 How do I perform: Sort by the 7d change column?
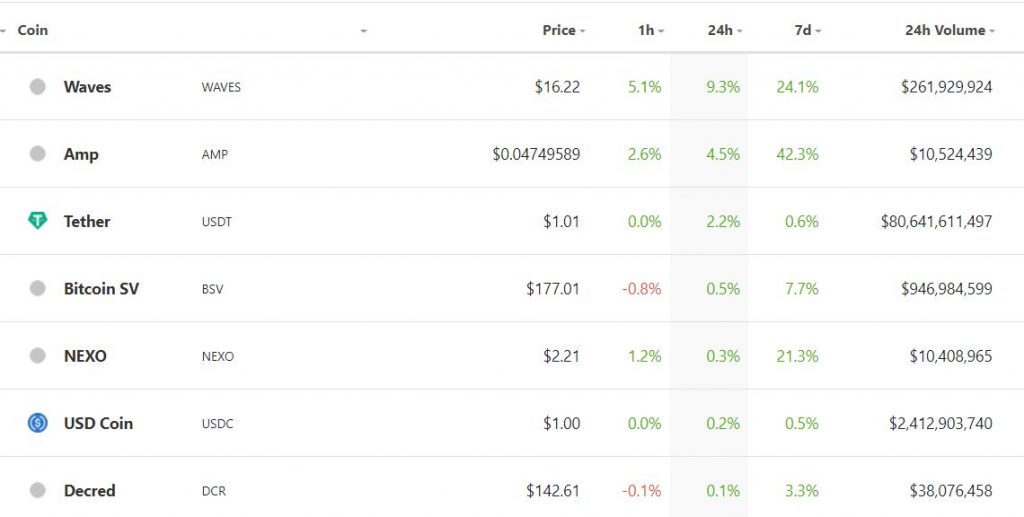click(808, 30)
